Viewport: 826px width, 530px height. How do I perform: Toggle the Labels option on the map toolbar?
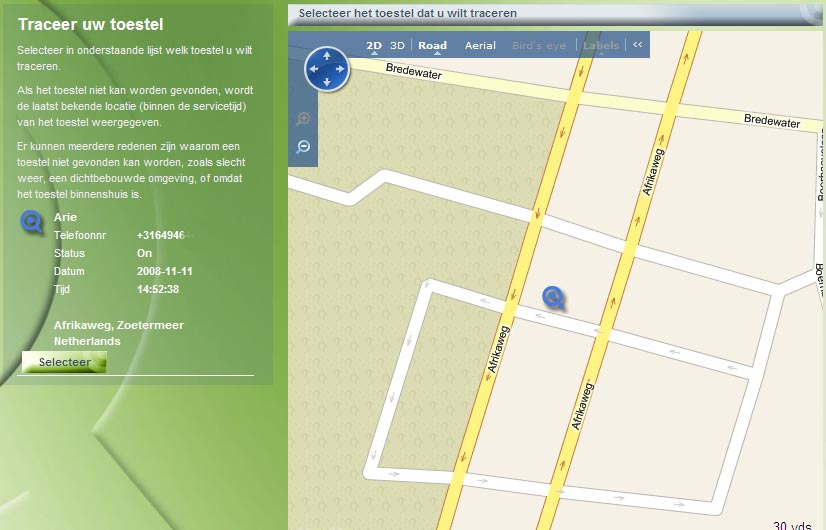pos(601,46)
